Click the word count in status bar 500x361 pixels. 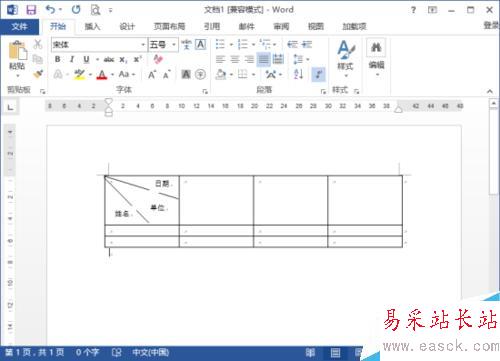click(x=88, y=352)
